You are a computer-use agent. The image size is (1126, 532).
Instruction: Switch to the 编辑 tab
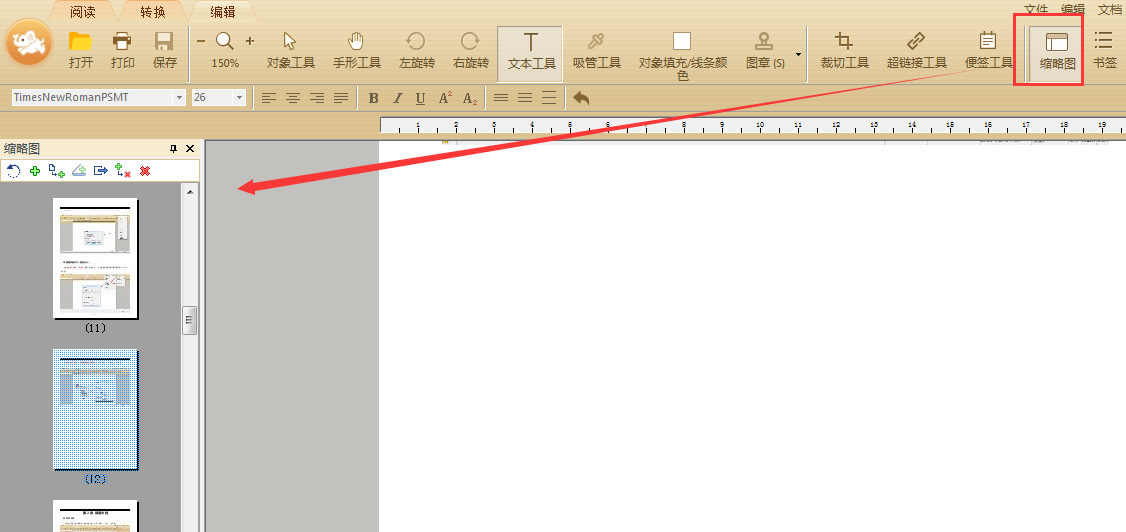coord(223,11)
